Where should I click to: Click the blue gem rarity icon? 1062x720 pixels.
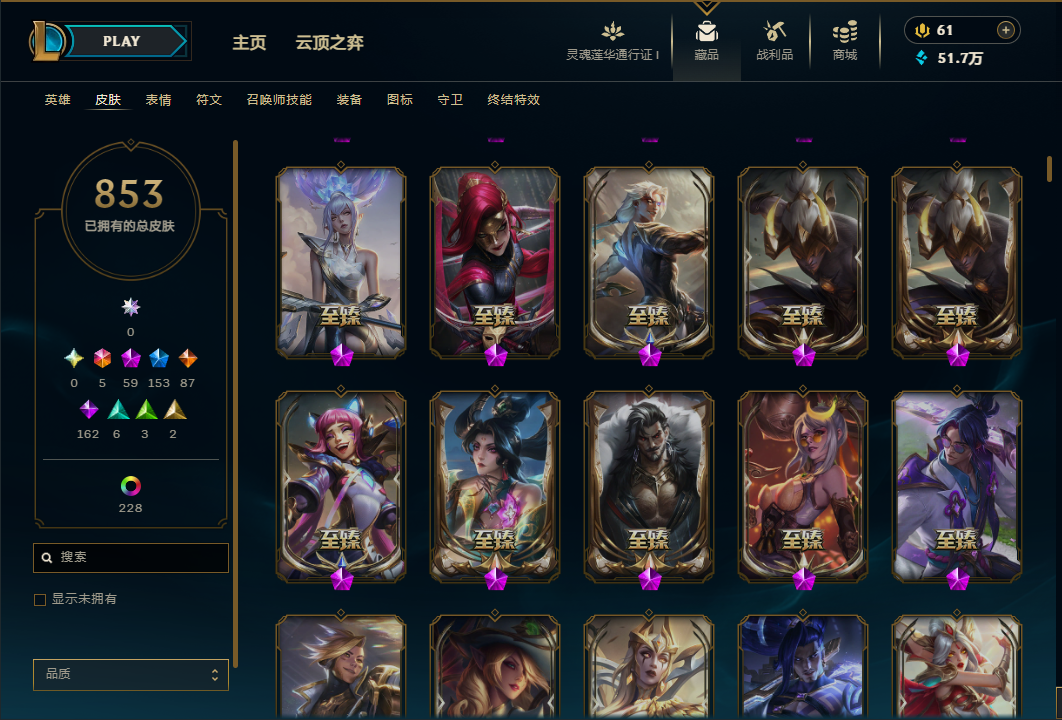coord(158,358)
